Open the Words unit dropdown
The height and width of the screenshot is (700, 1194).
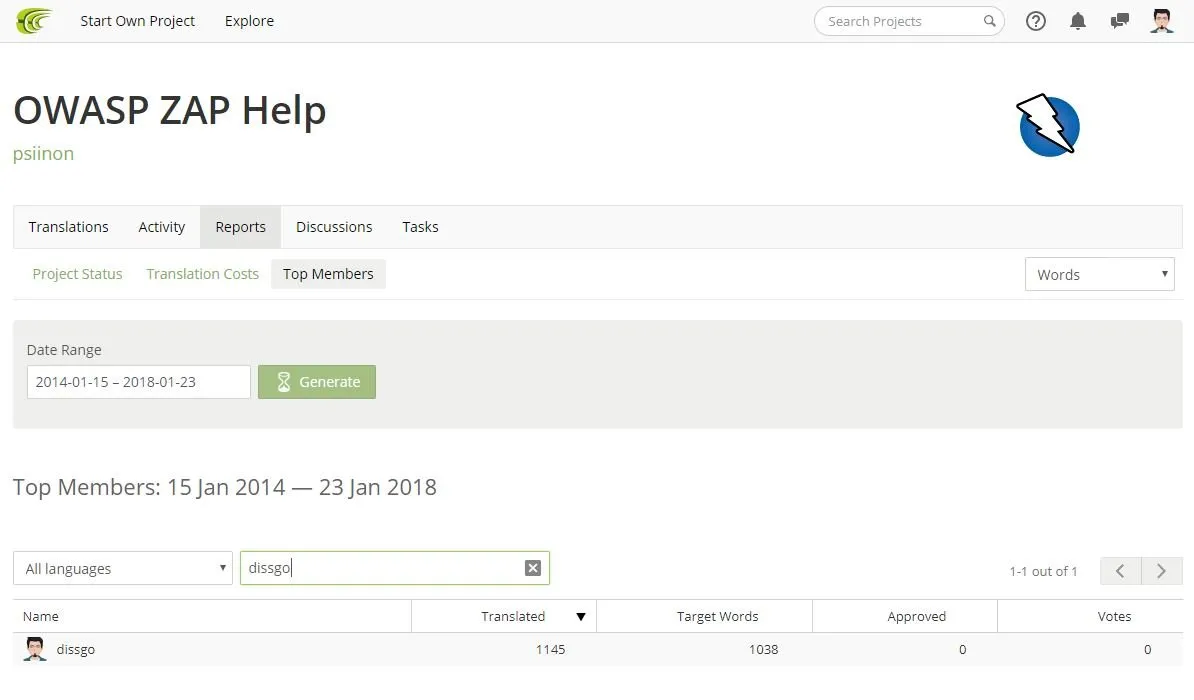1100,274
